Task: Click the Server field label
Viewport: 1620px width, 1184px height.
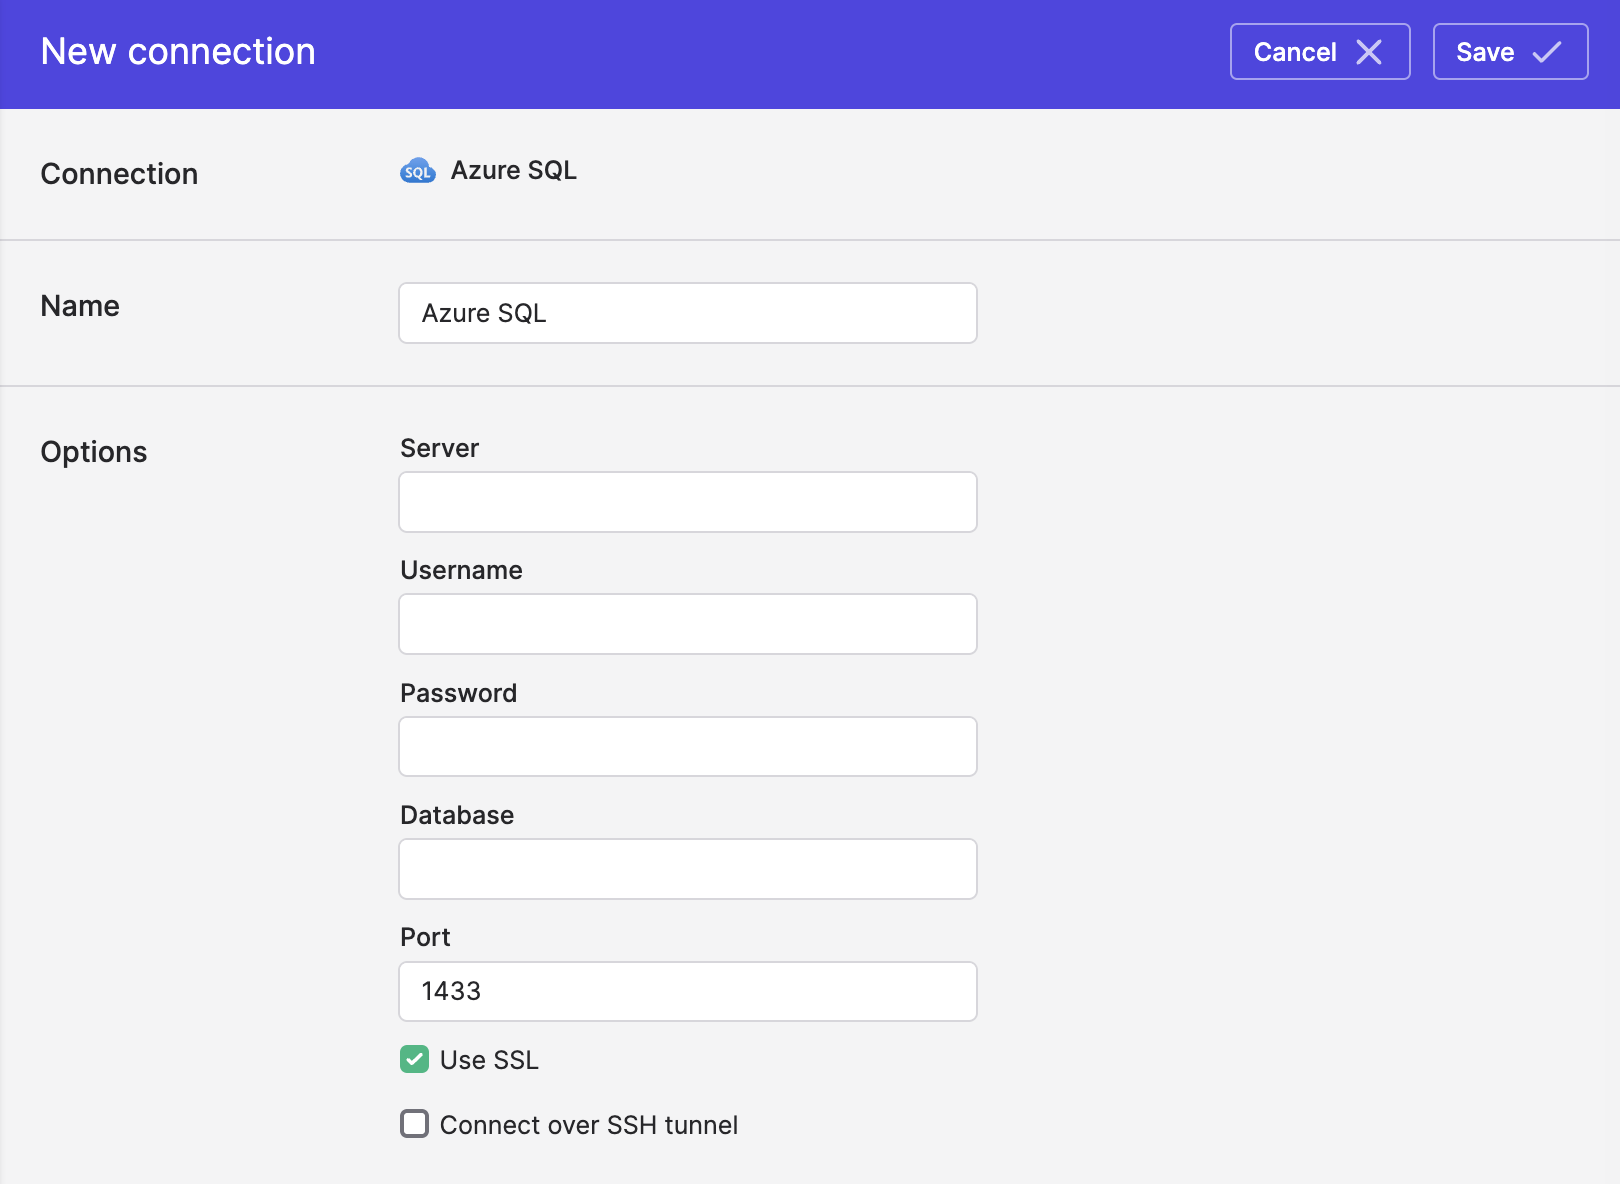Action: pos(439,448)
